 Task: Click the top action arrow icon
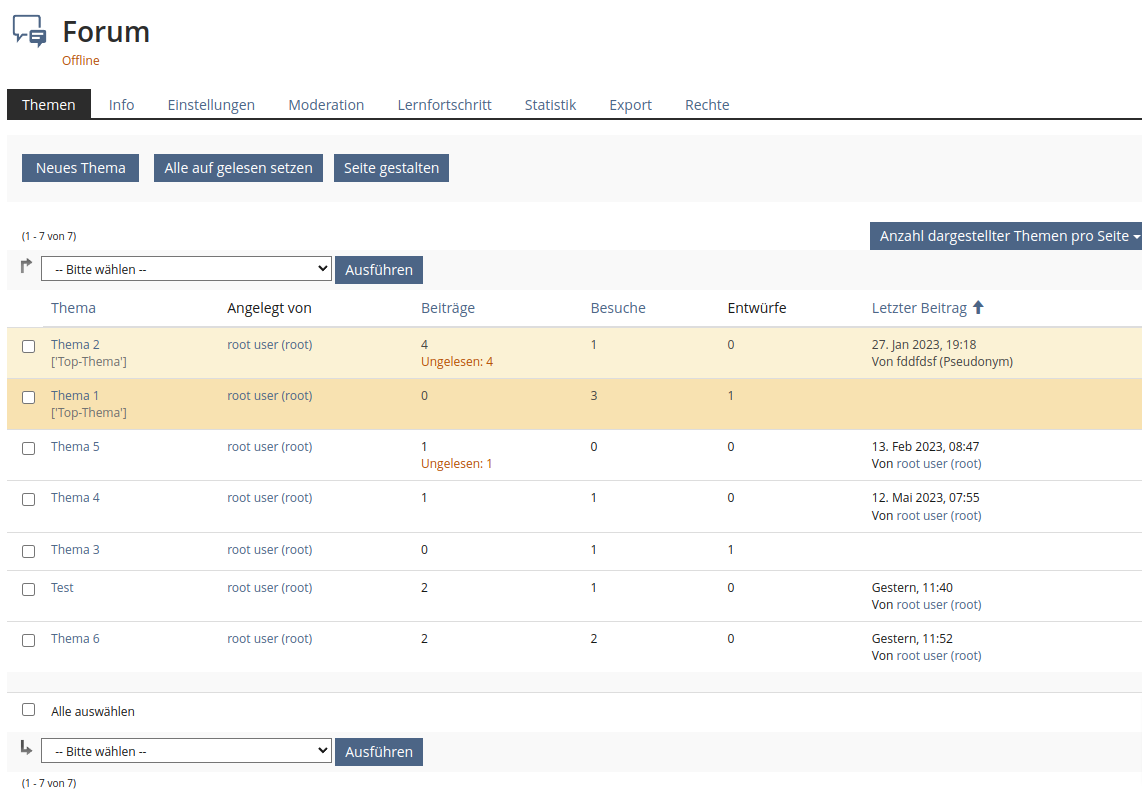pyautogui.click(x=26, y=266)
